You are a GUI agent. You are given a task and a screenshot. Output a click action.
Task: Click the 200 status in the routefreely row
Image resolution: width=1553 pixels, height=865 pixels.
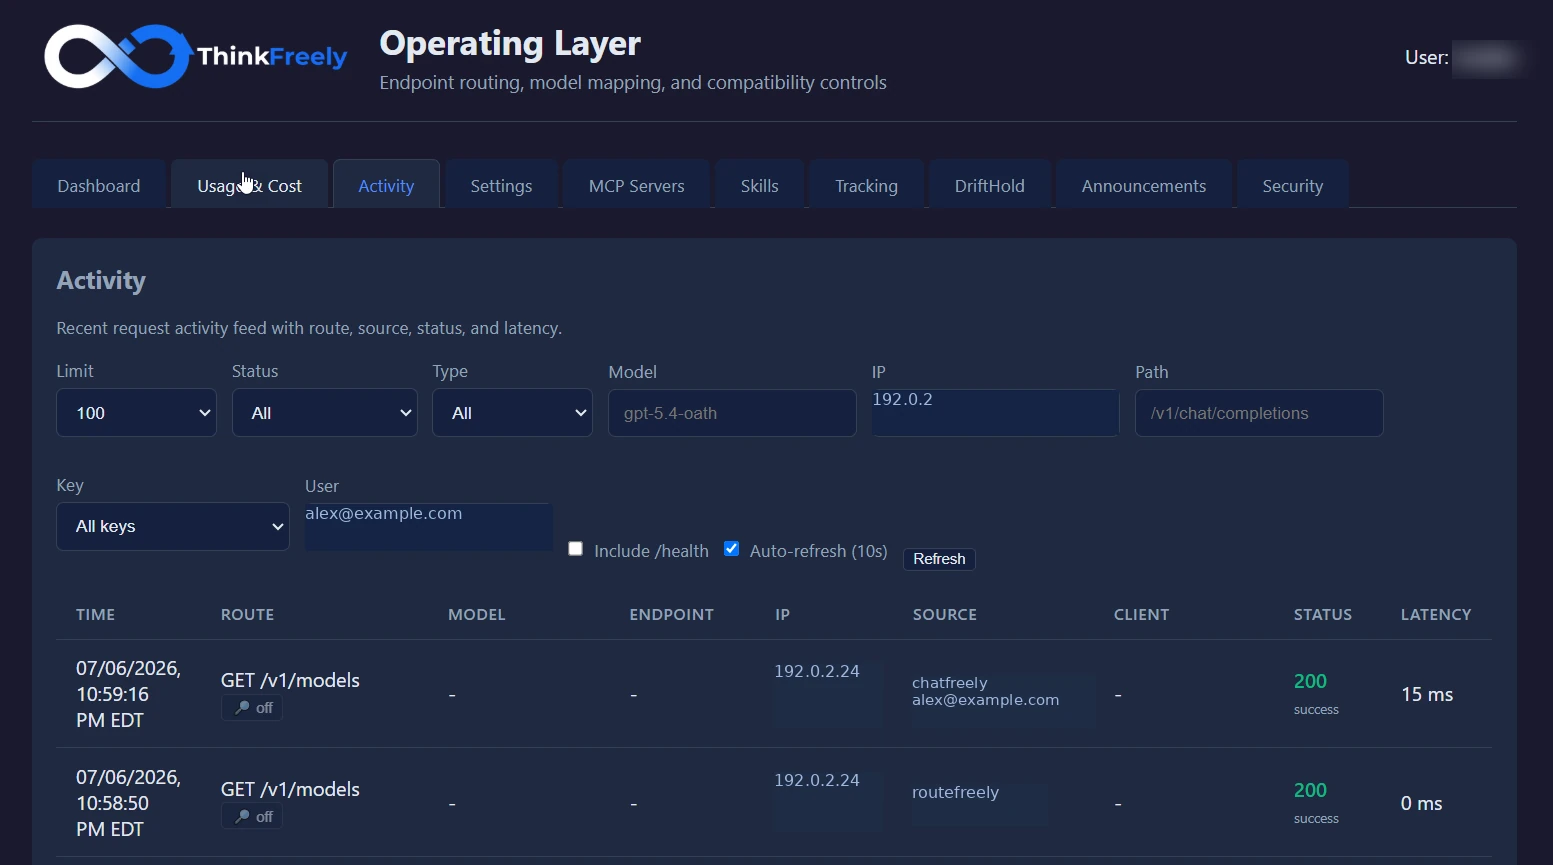pyautogui.click(x=1310, y=790)
